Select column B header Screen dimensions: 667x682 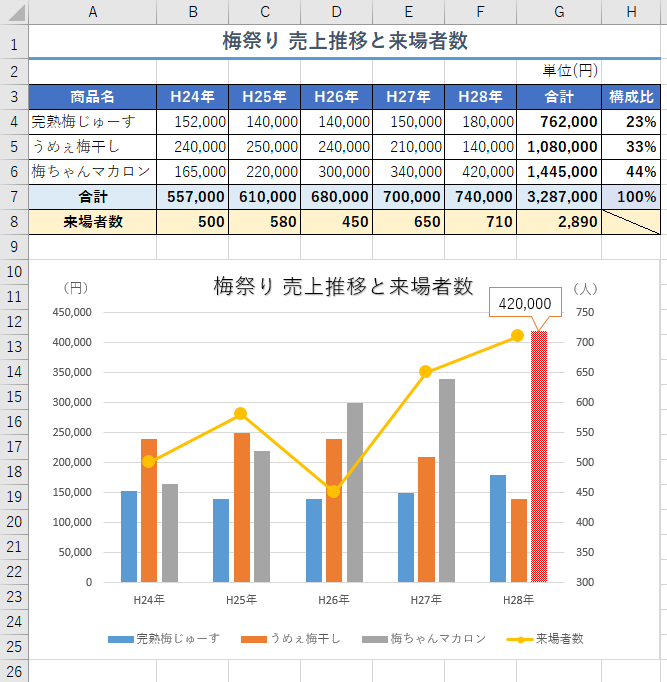pyautogui.click(x=193, y=12)
